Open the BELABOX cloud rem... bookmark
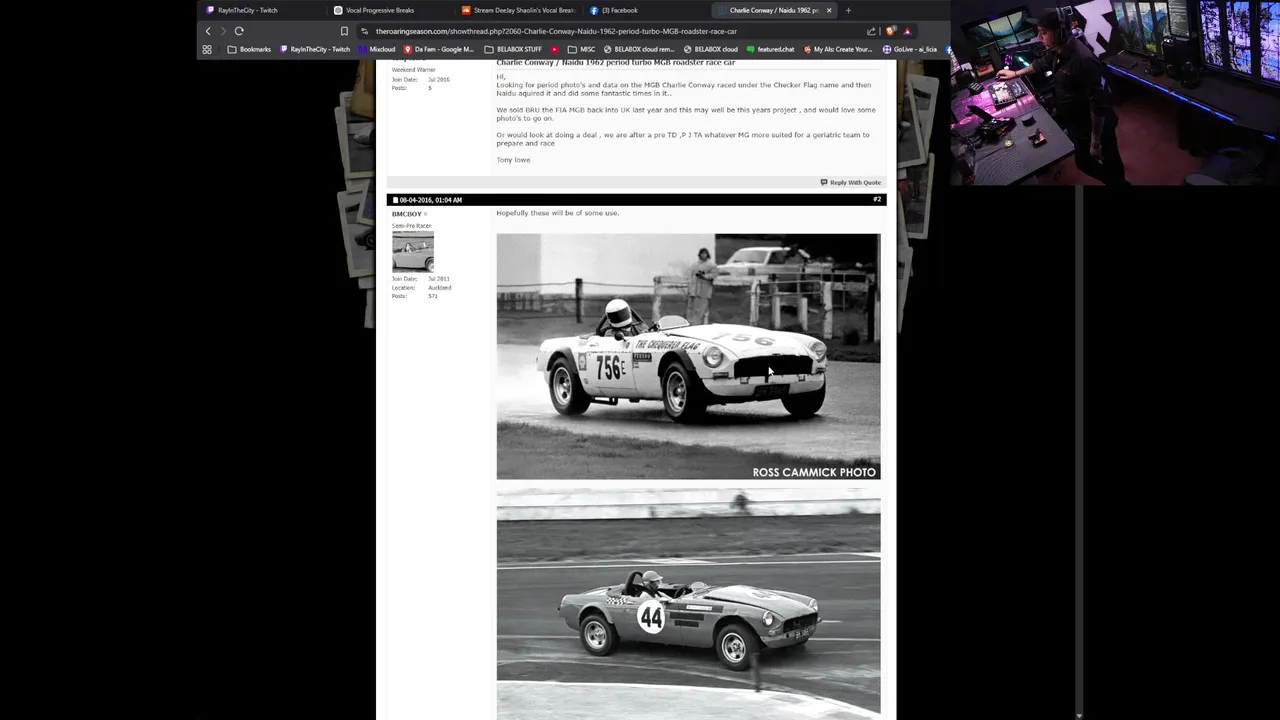Screen dimensions: 1280x720 (639, 49)
